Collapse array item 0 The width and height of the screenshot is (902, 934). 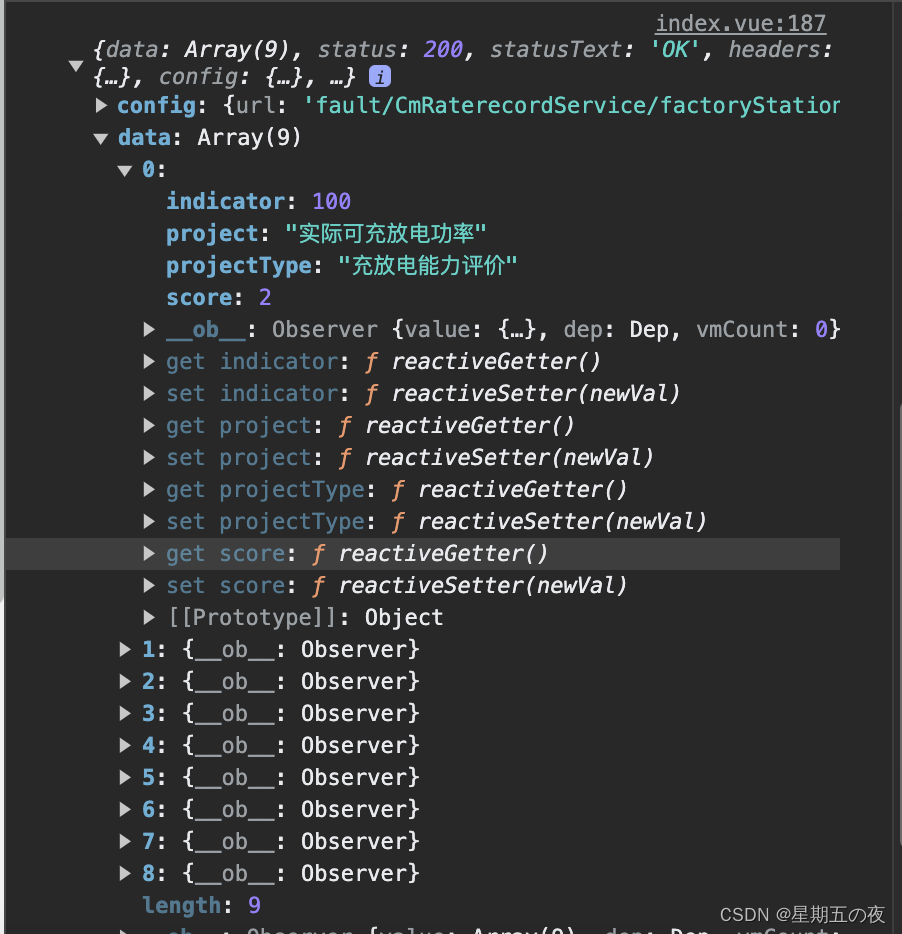(125, 170)
